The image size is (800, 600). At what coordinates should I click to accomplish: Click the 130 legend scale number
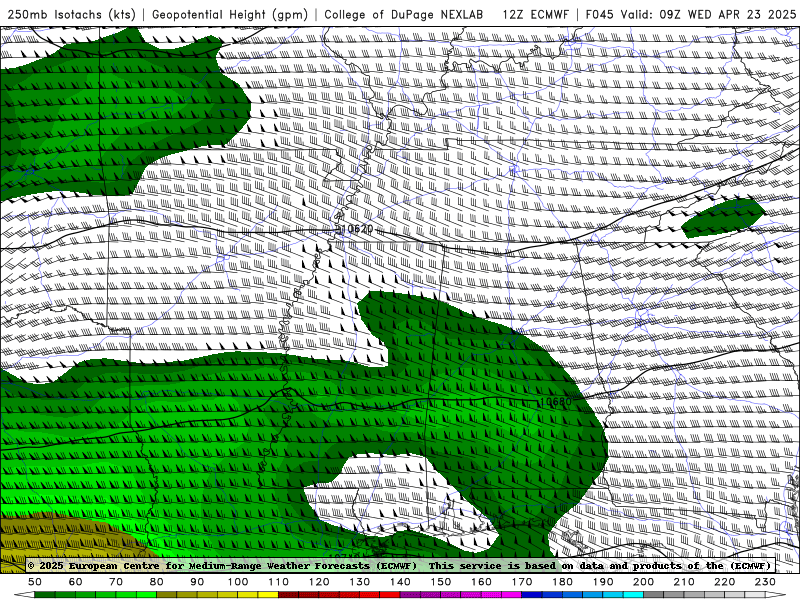pos(360,582)
